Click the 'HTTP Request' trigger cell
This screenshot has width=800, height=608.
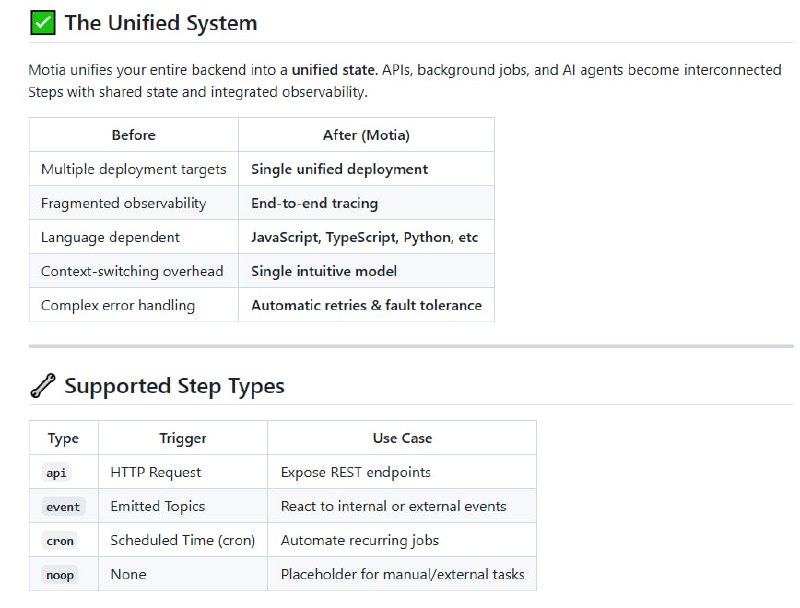pyautogui.click(x=156, y=472)
